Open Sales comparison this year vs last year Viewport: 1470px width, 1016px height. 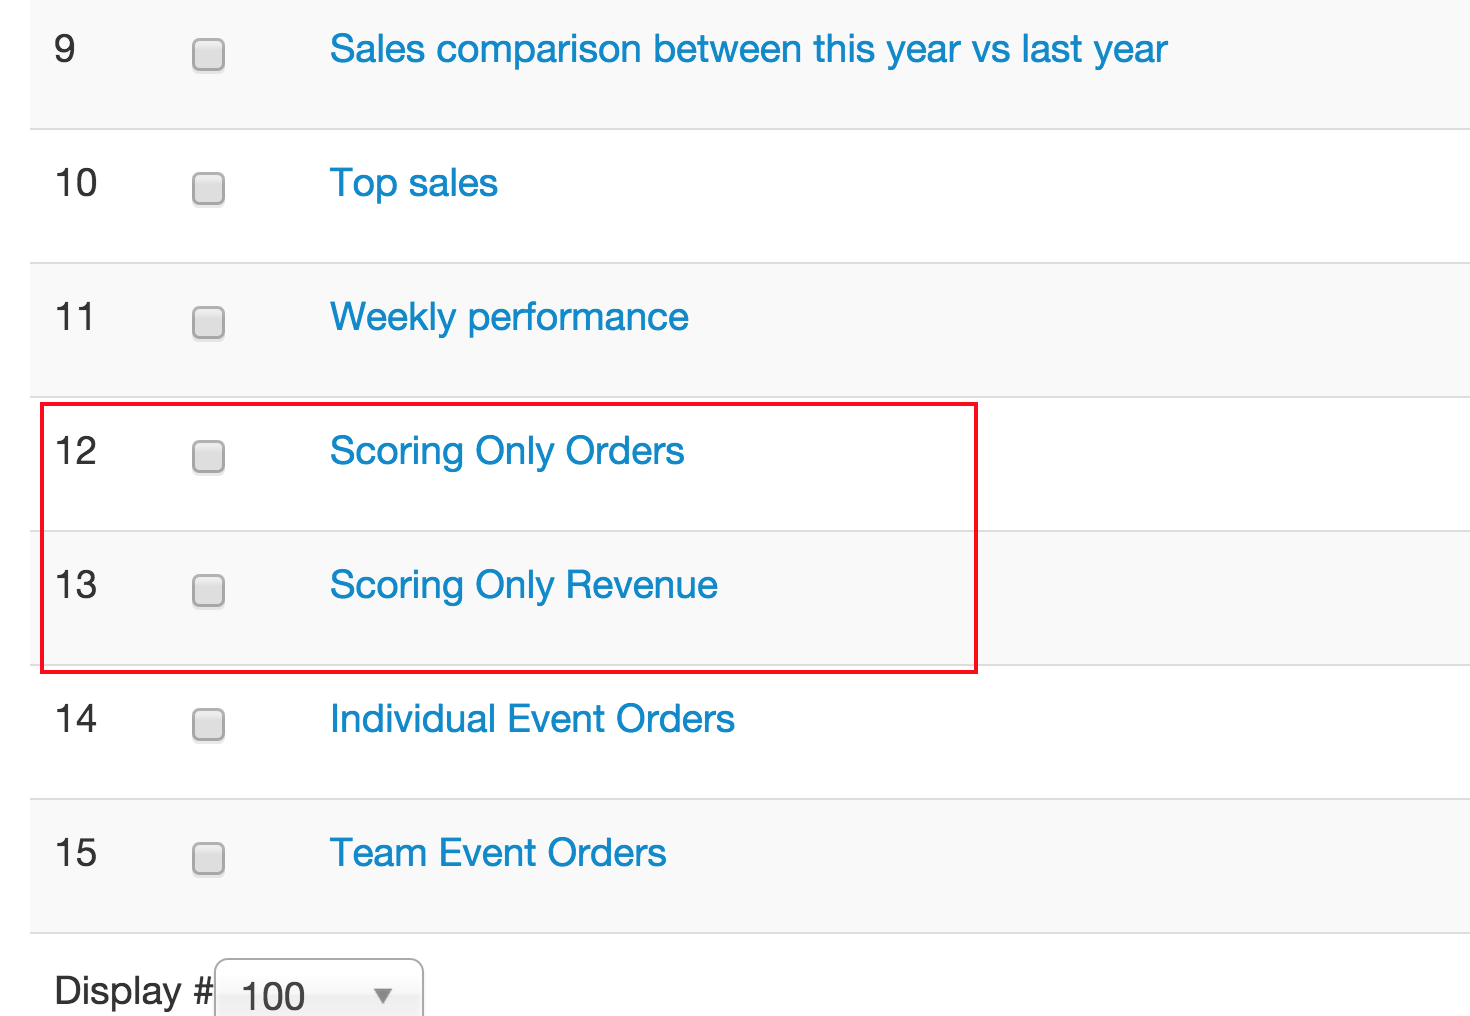(748, 49)
